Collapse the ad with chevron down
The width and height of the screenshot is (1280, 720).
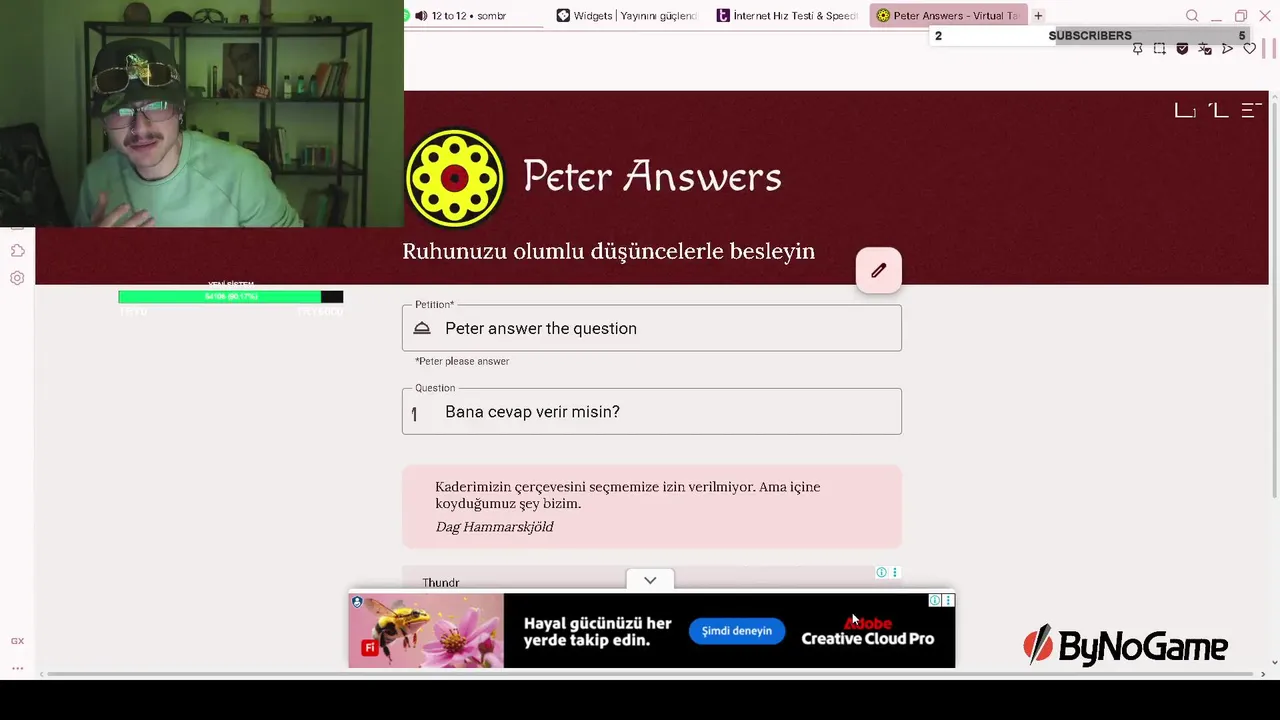coord(650,580)
